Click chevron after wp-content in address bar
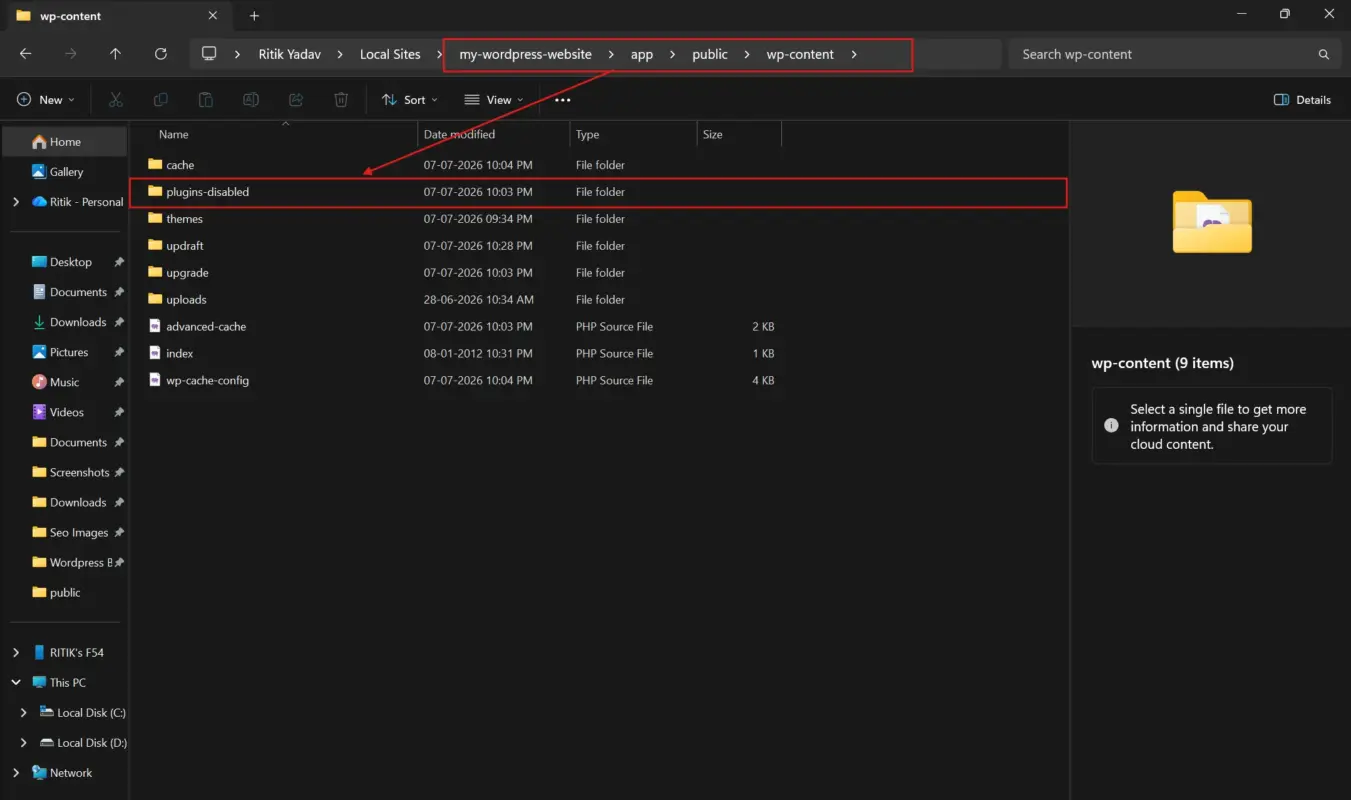Image resolution: width=1351 pixels, height=800 pixels. coord(854,54)
